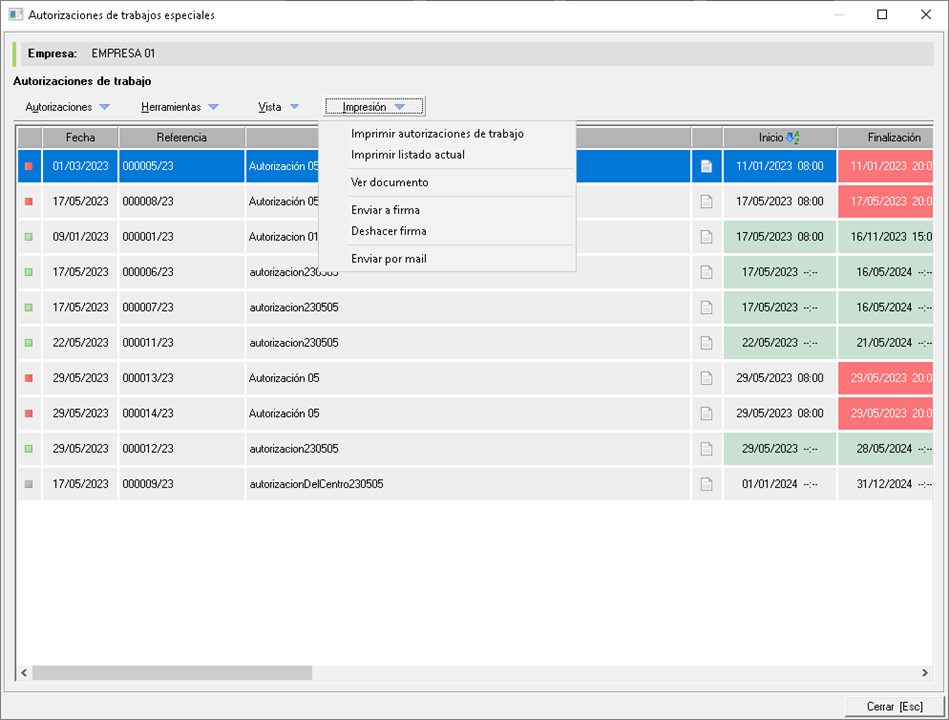Click the red status square of row 000014/23
949x720 pixels.
pyautogui.click(x=28, y=413)
